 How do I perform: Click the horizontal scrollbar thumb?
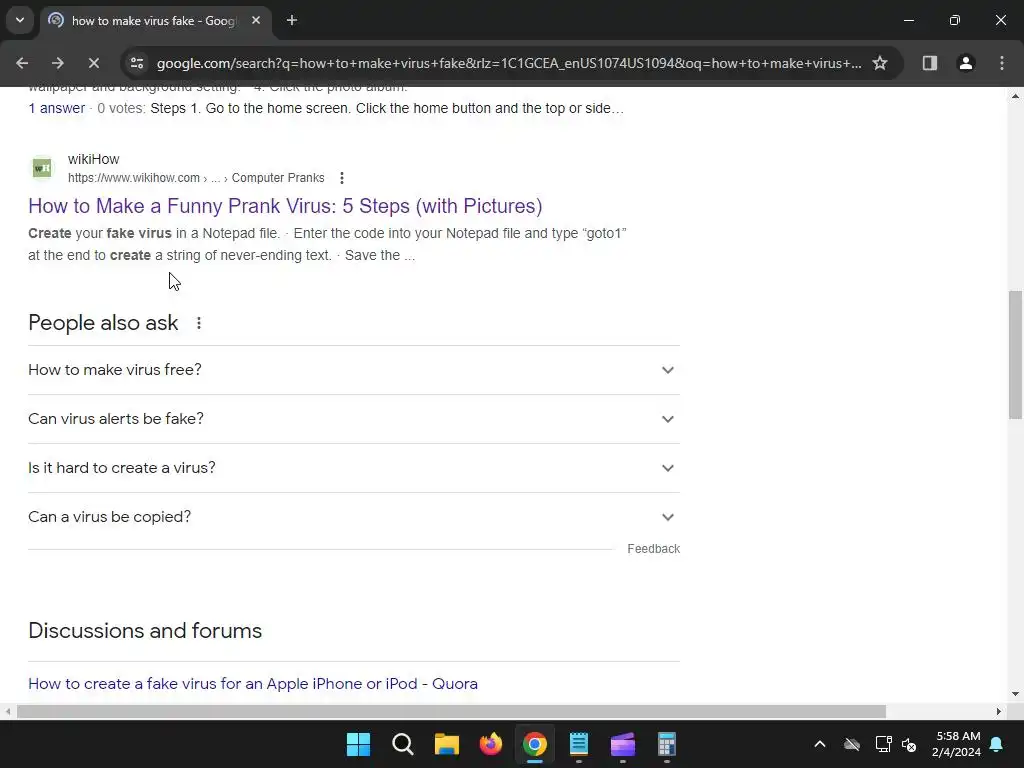coord(451,711)
